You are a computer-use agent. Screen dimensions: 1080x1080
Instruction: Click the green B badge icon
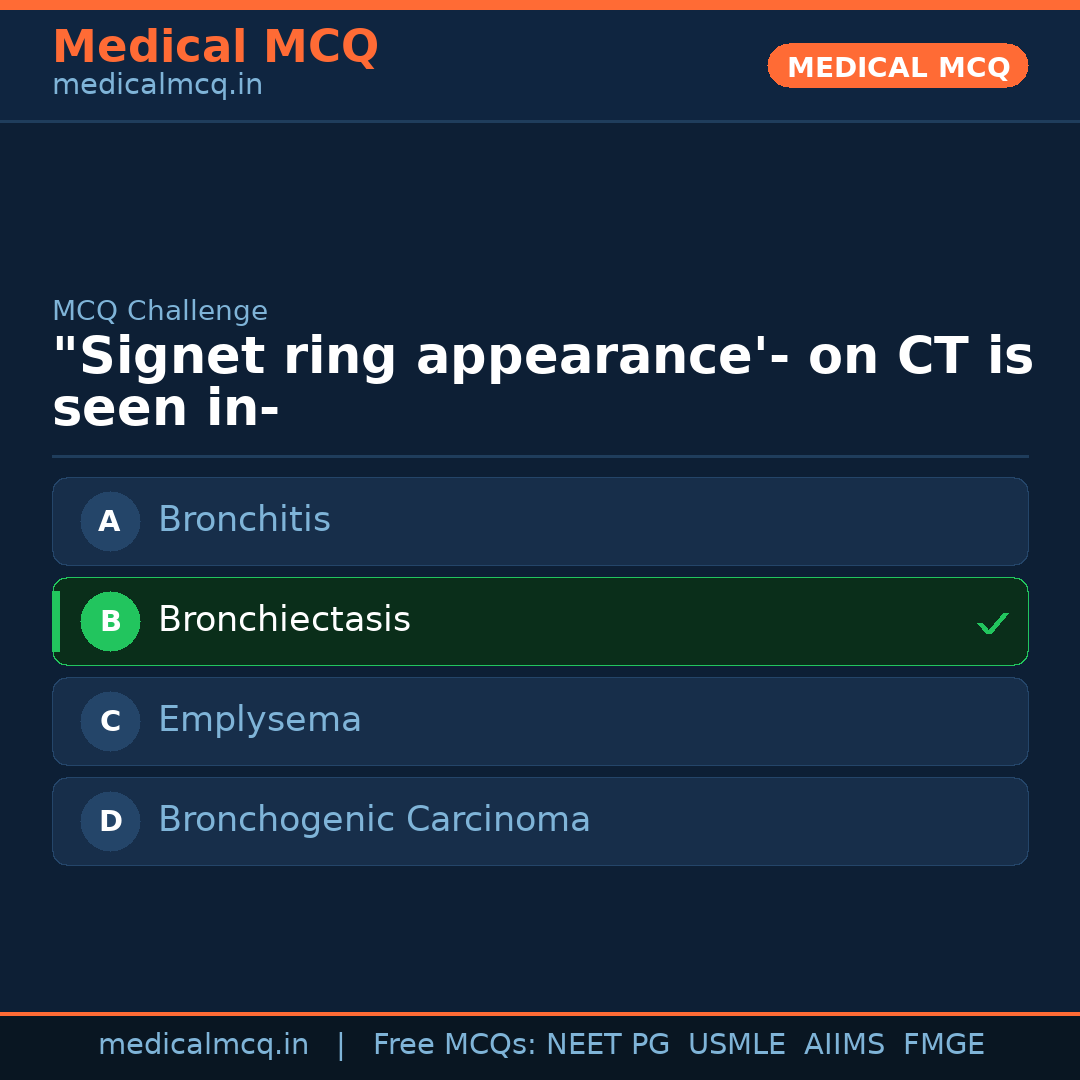pos(110,621)
